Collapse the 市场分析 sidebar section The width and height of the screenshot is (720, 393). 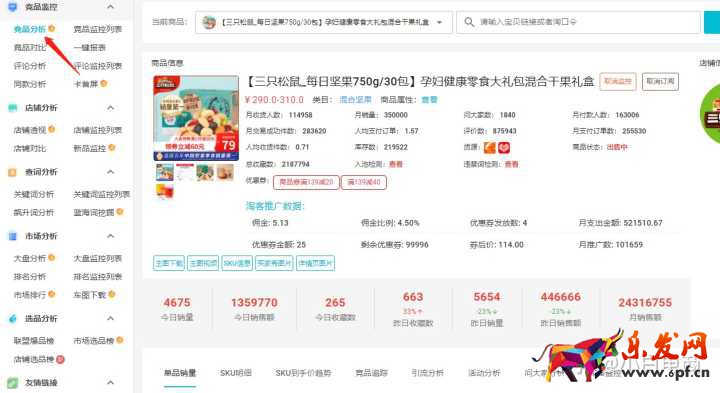(x=111, y=236)
